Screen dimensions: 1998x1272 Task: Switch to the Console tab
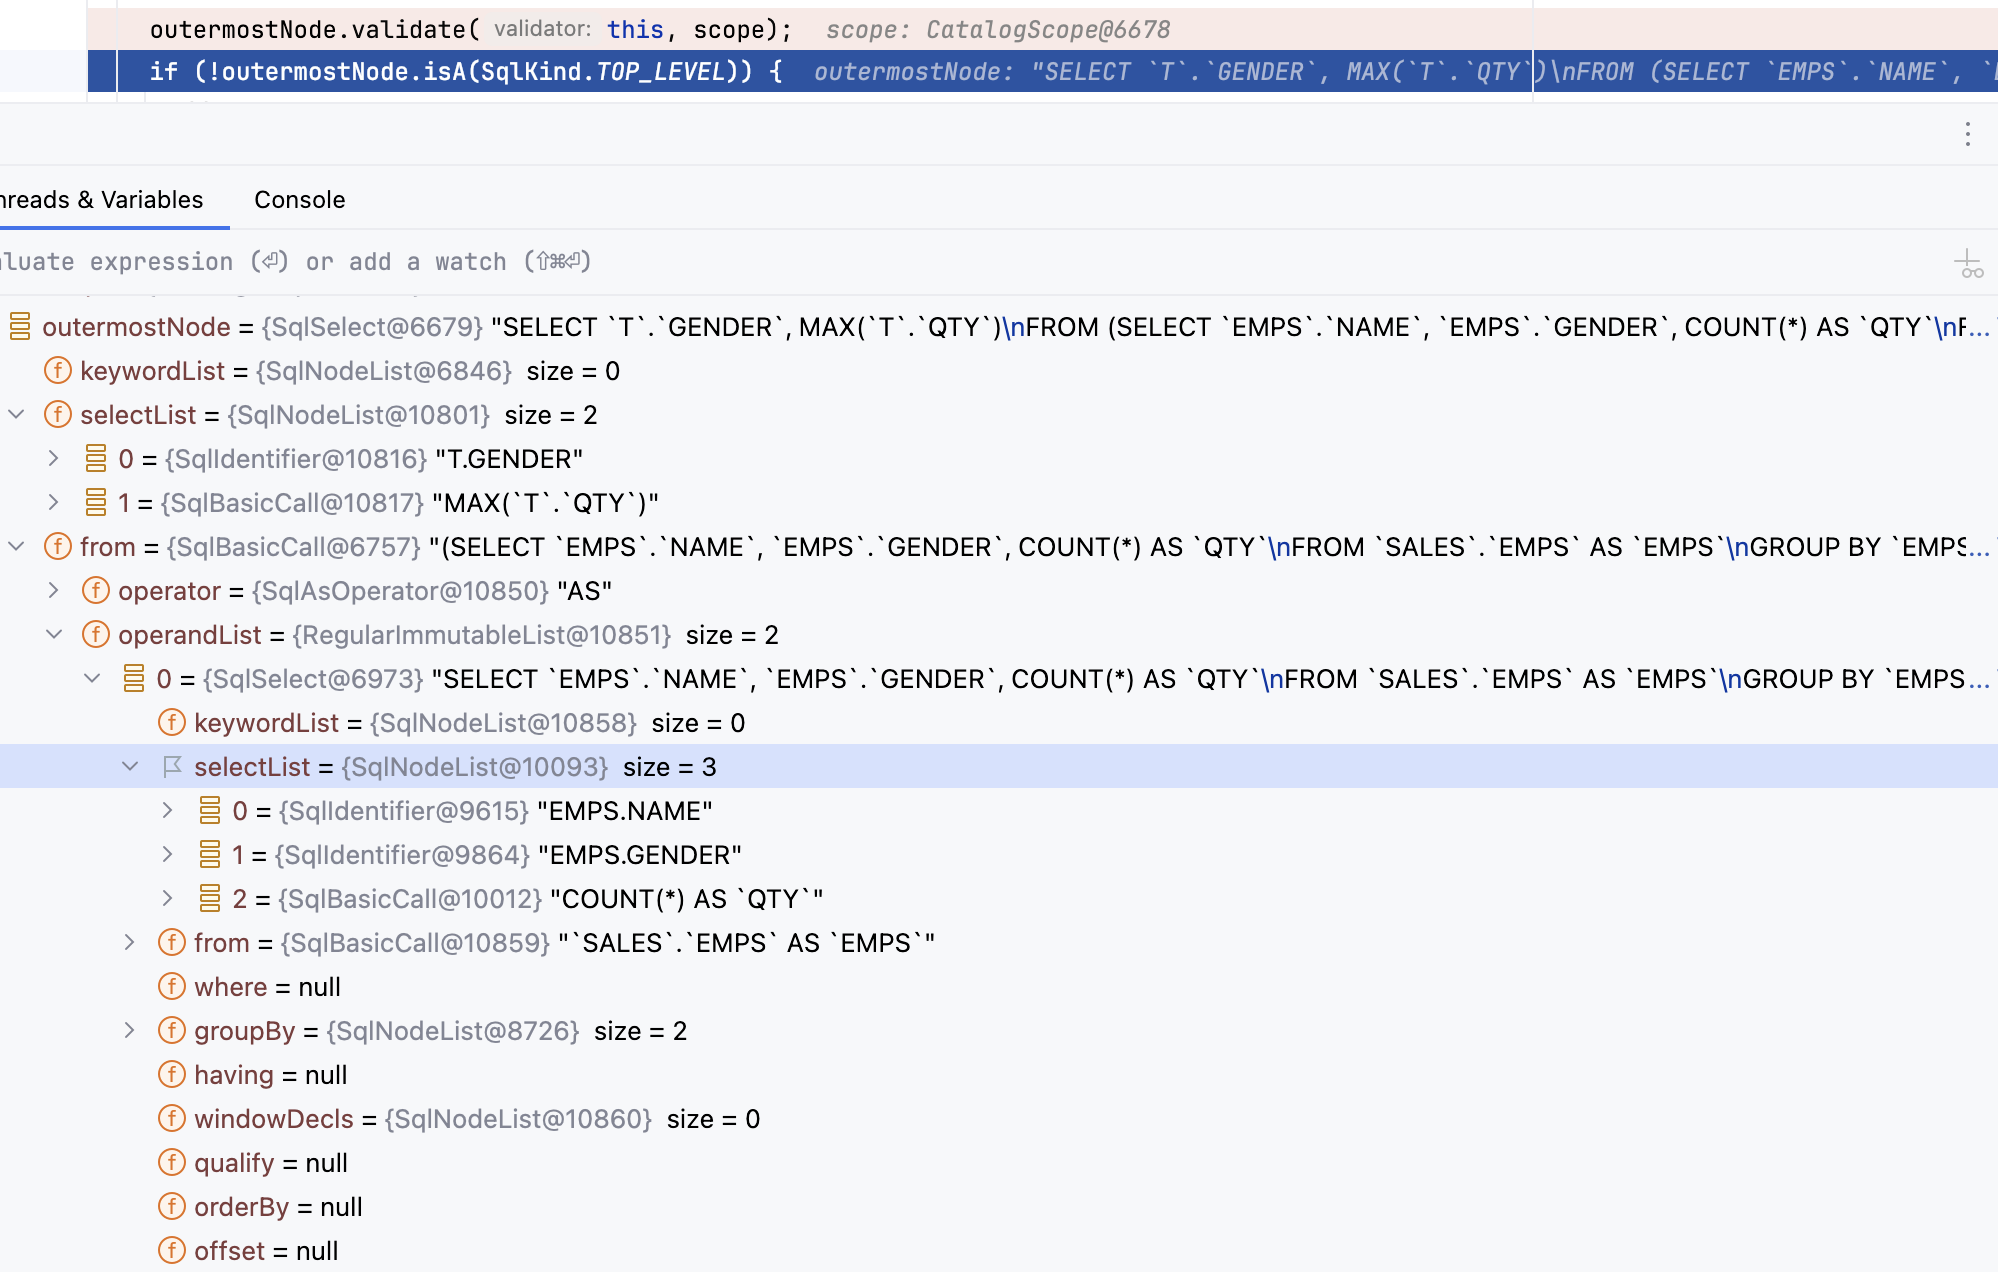click(299, 200)
